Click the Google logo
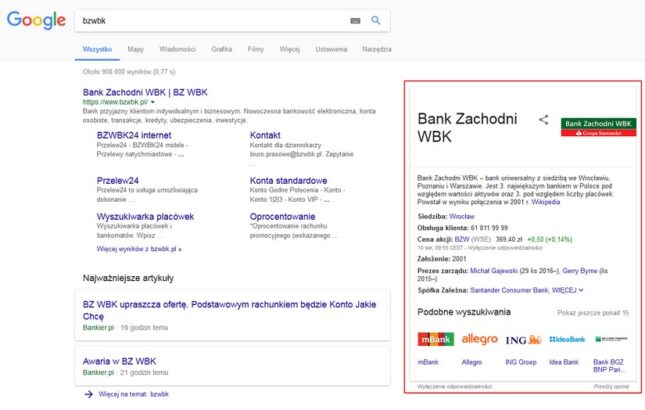The height and width of the screenshot is (410, 645). [x=36, y=20]
